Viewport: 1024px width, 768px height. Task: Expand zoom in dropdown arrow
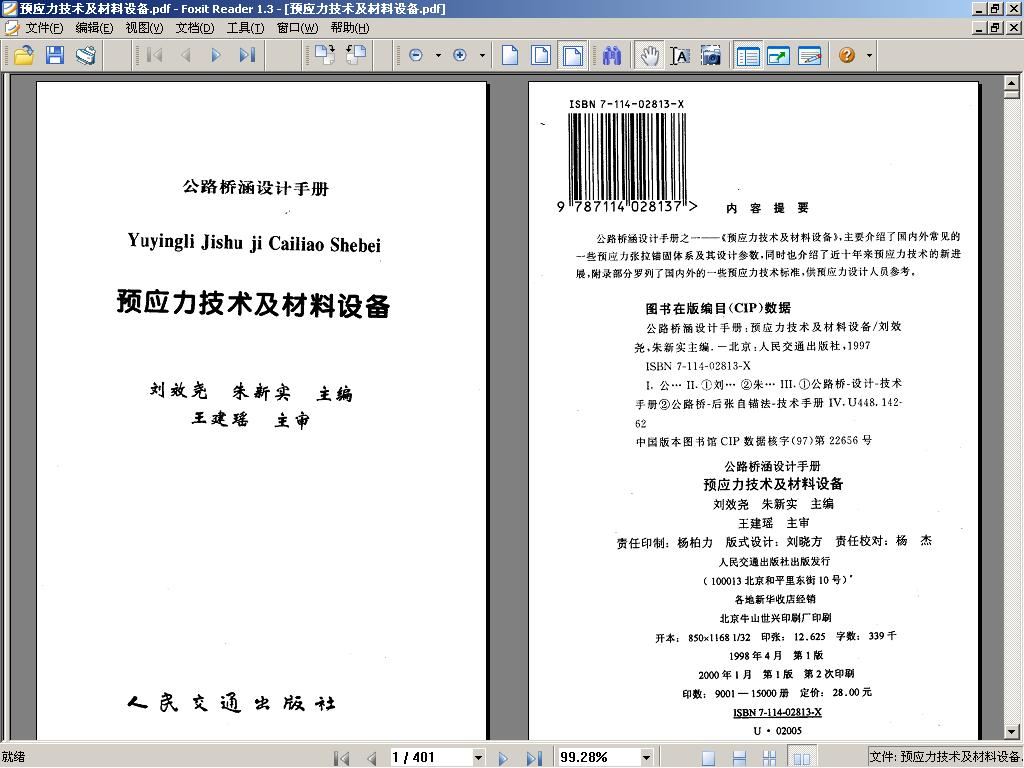(482, 56)
